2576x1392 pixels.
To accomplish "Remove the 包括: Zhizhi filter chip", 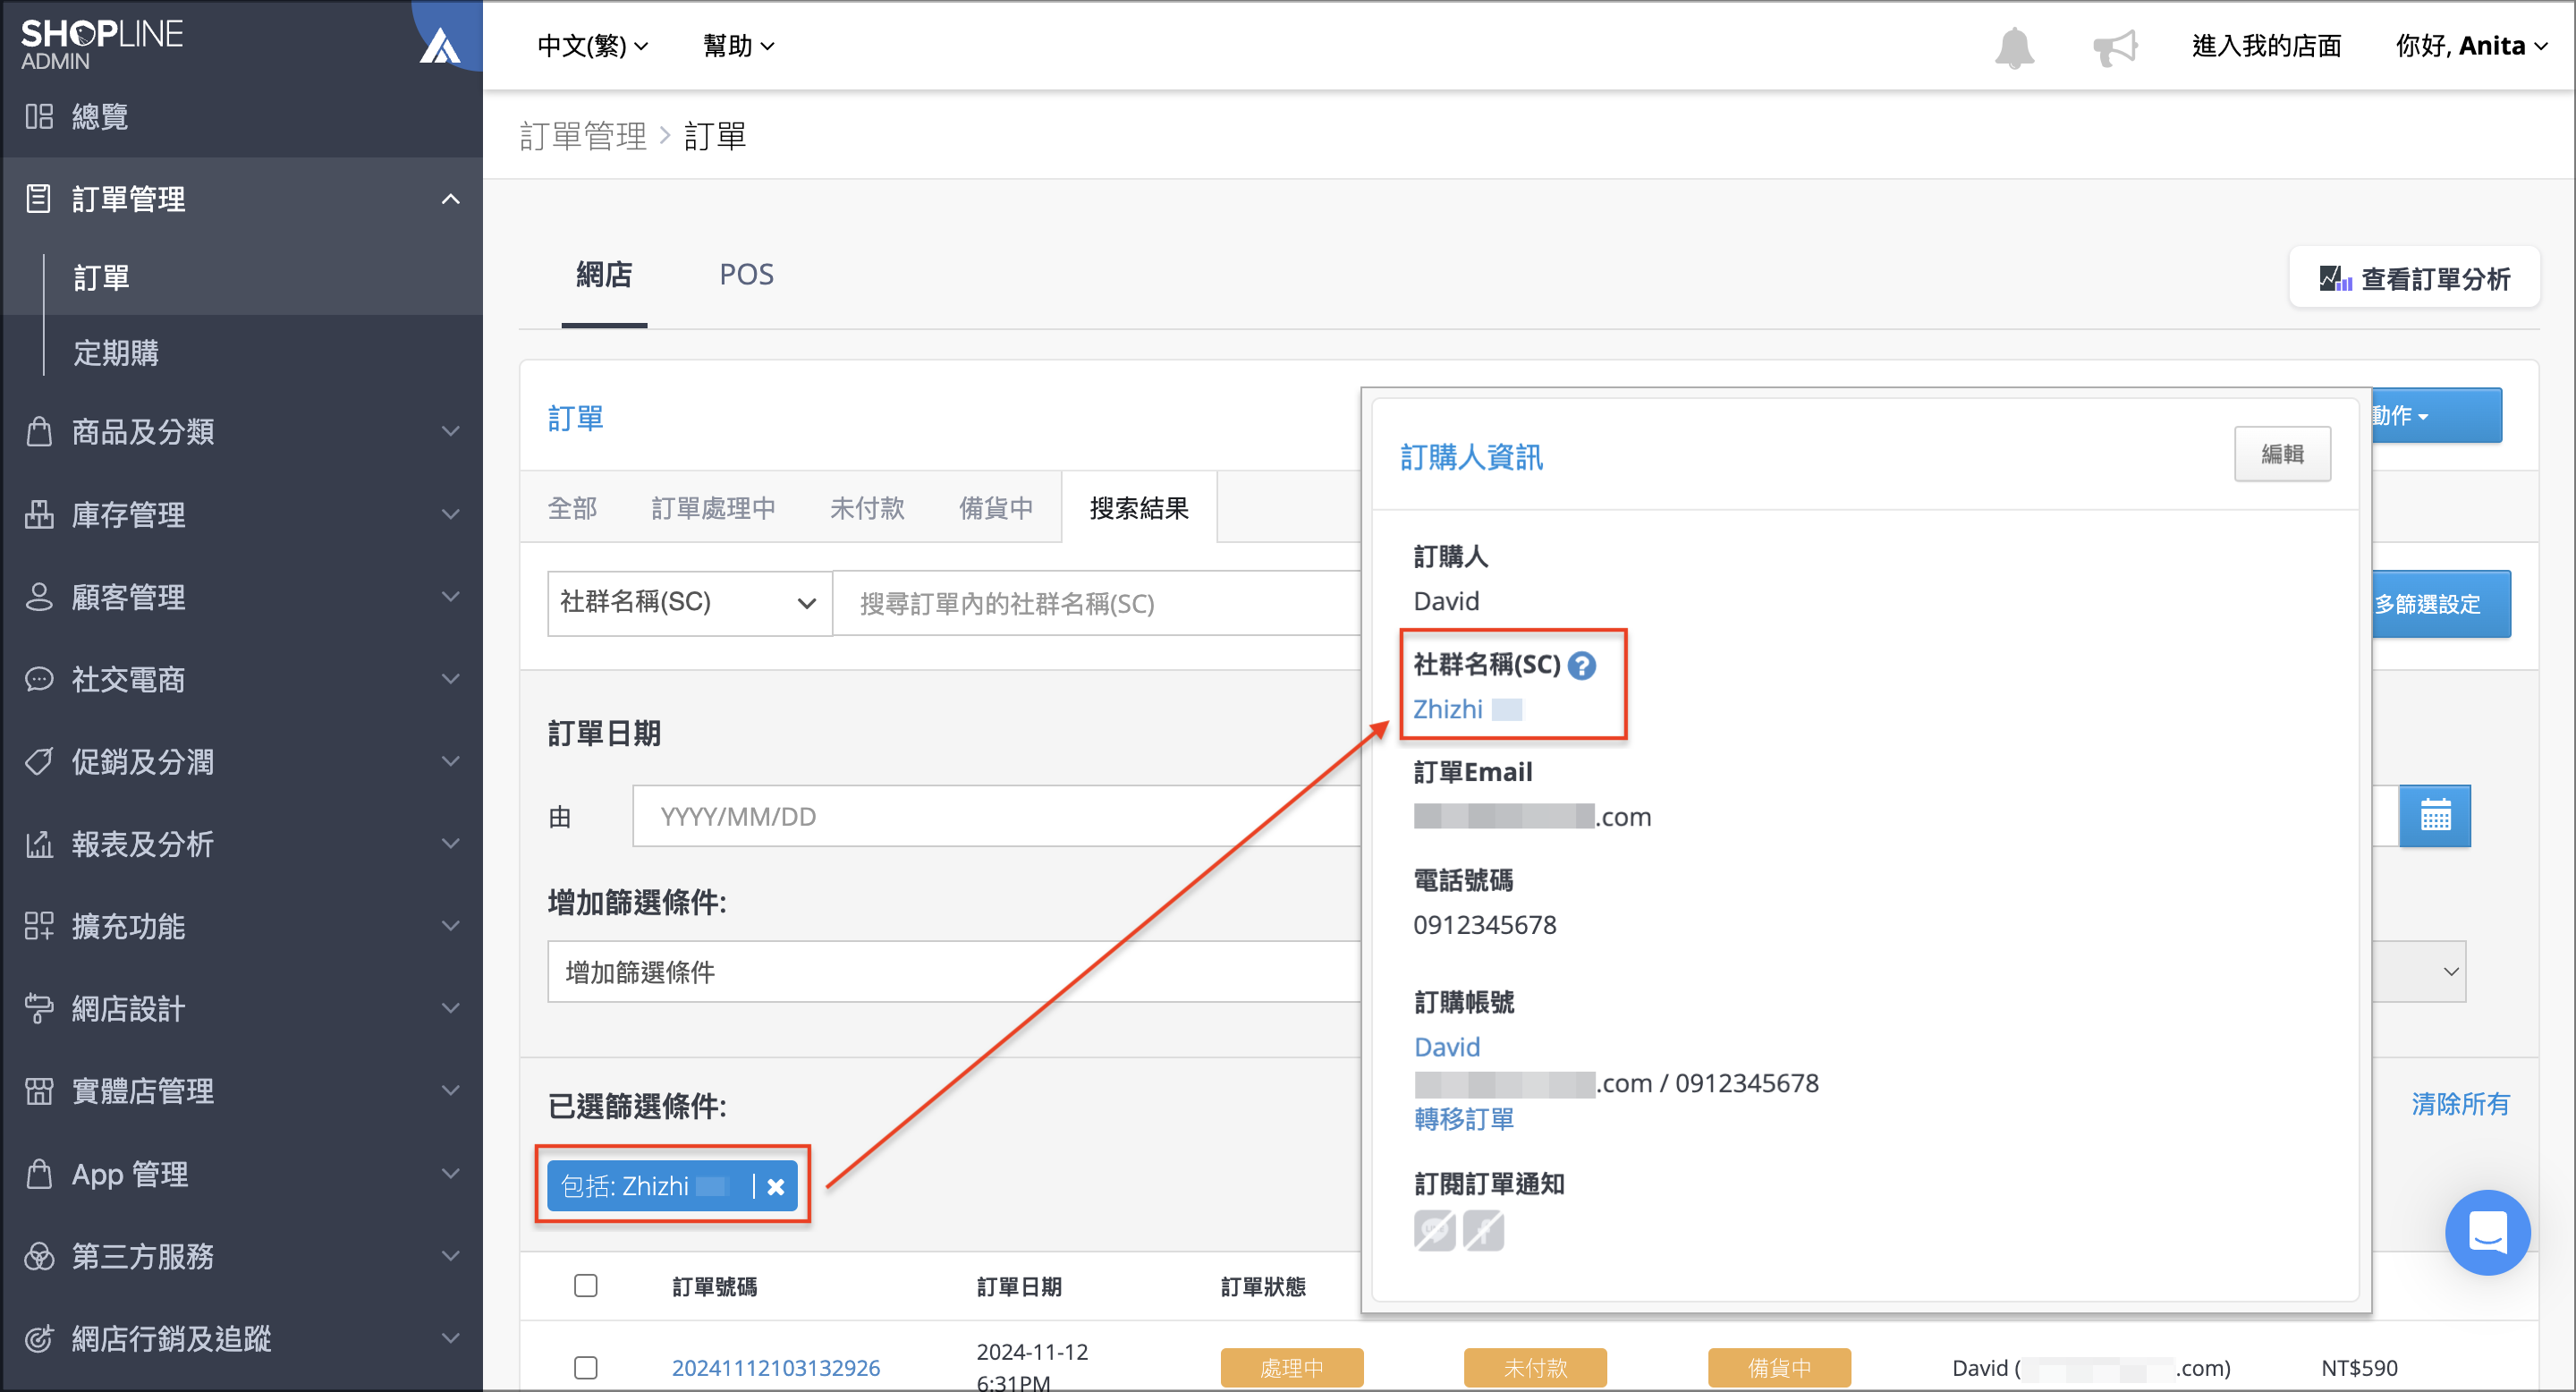I will coord(775,1186).
